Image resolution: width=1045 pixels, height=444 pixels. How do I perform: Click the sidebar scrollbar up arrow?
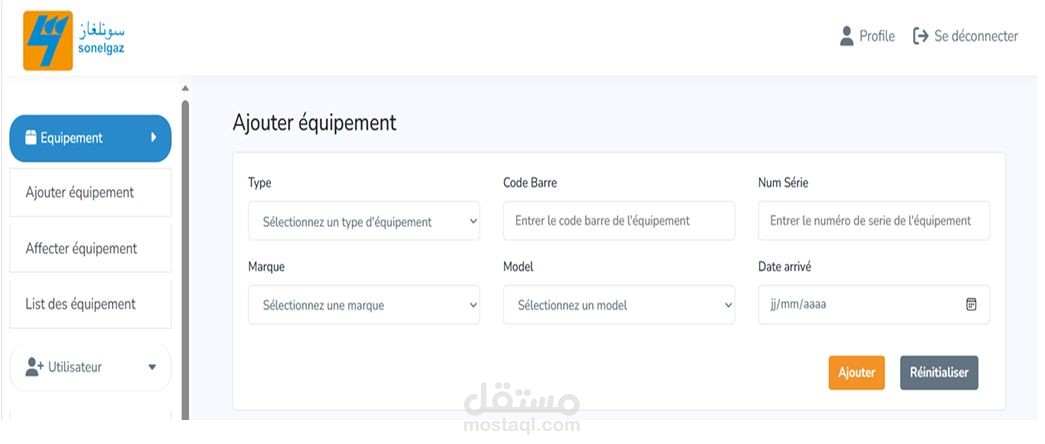(185, 89)
